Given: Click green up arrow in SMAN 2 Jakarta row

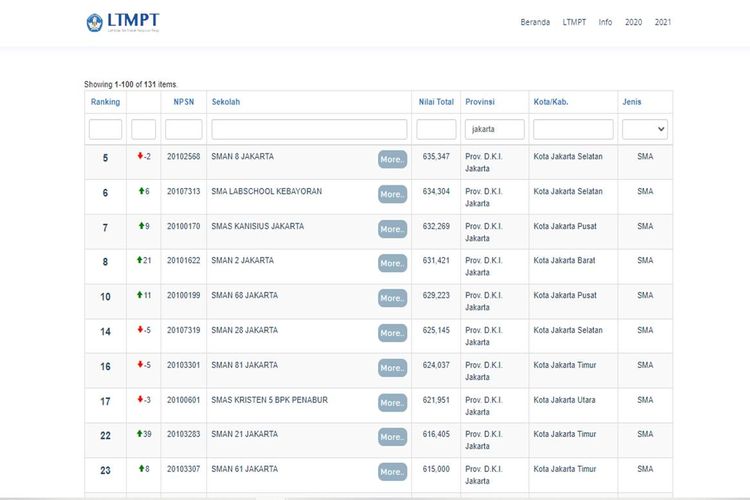Looking at the screenshot, I should tap(140, 260).
